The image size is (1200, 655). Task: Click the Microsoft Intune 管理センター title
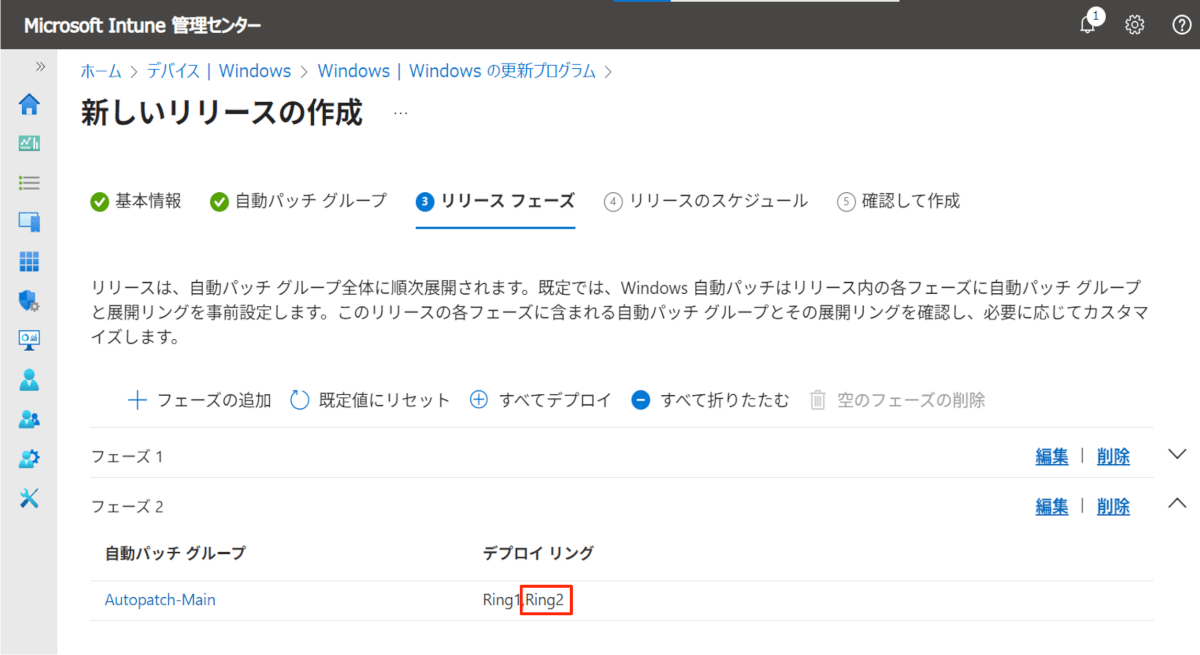tap(142, 25)
